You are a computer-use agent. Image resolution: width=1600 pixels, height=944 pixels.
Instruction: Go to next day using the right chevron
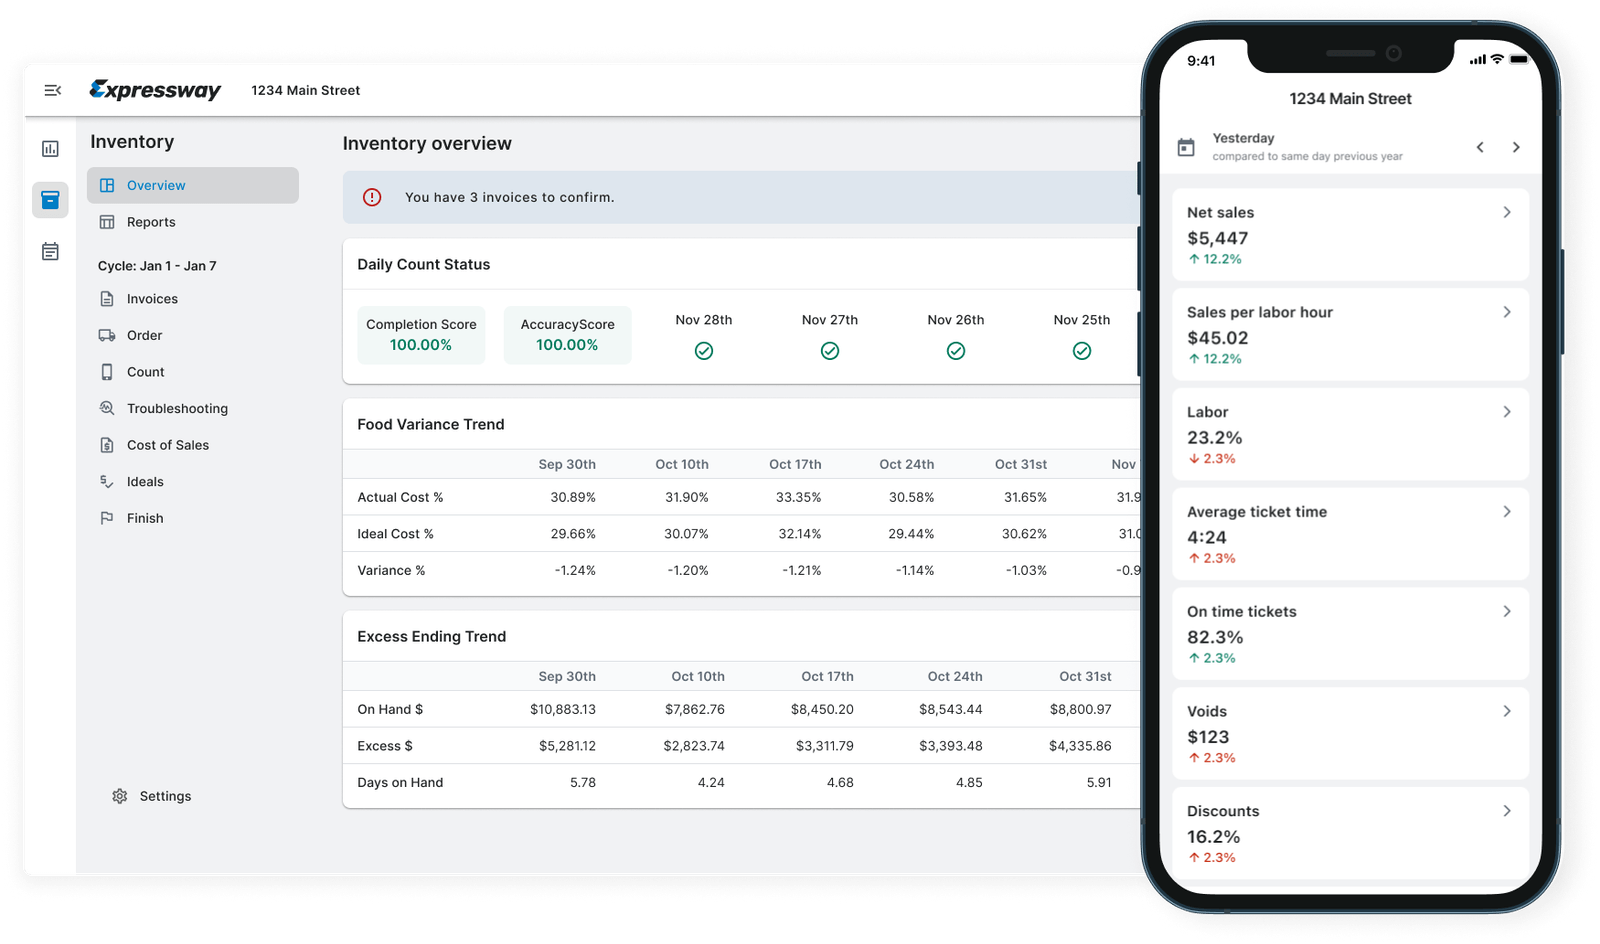(1517, 146)
